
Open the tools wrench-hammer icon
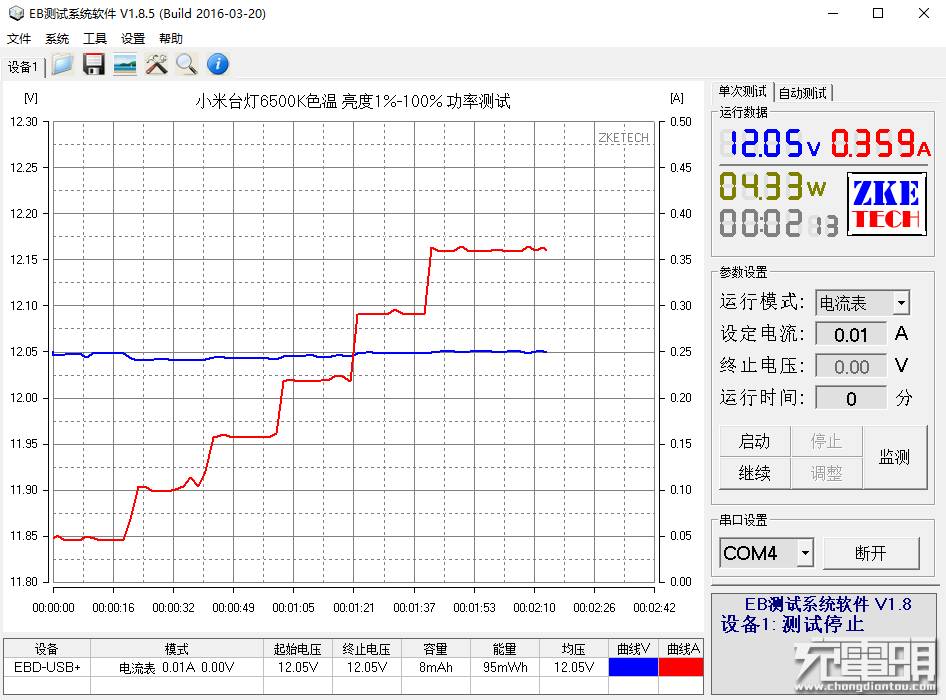click(x=156, y=64)
